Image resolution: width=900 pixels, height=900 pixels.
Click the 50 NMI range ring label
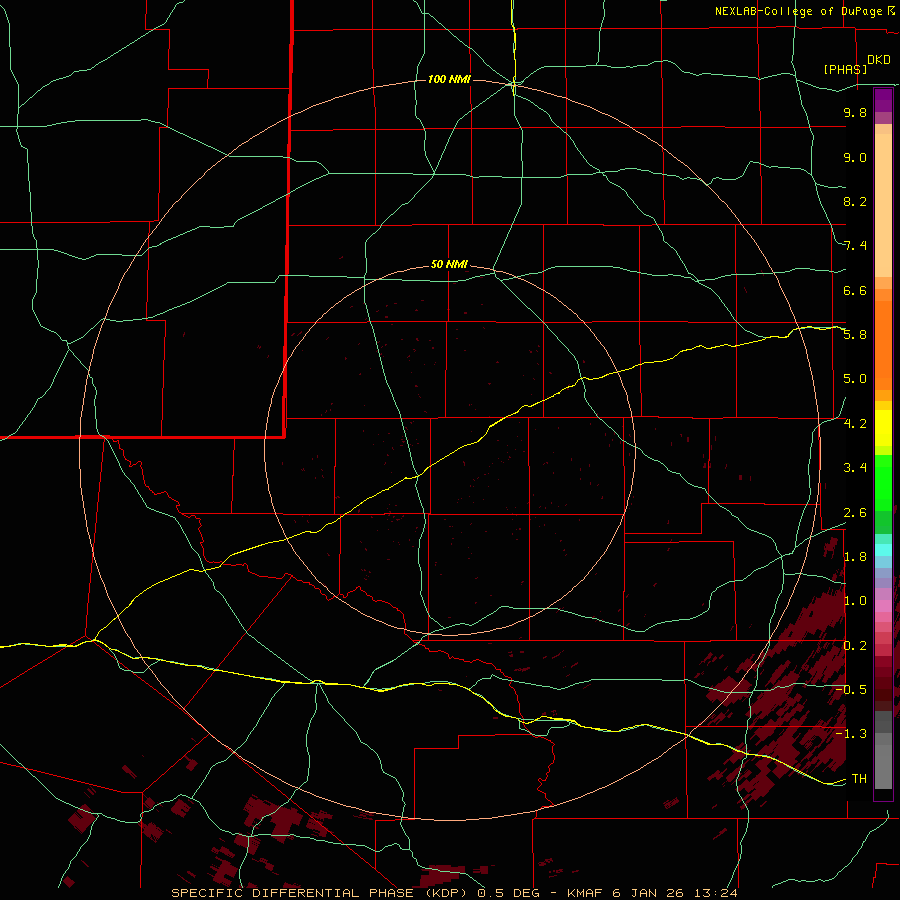point(449,264)
